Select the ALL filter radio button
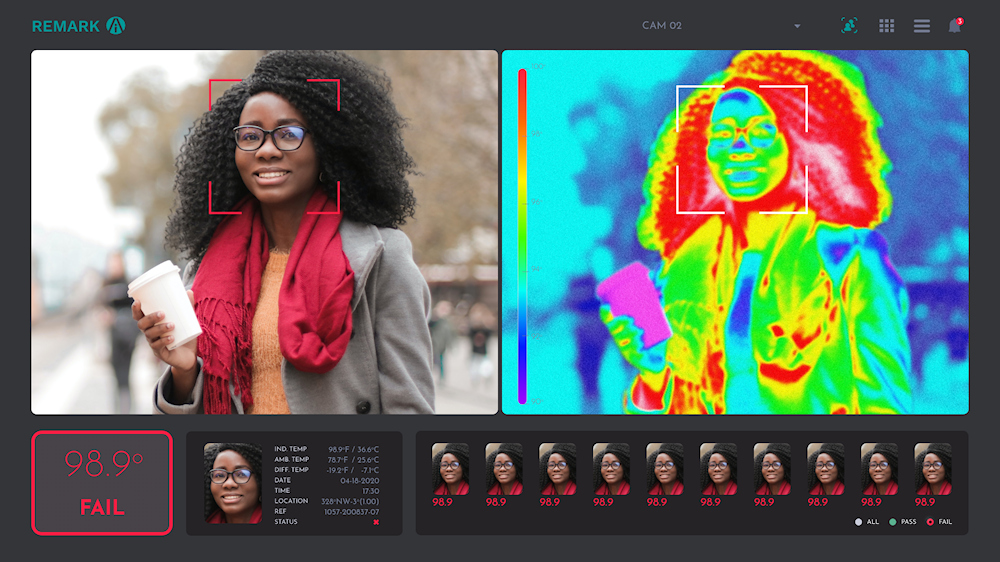The image size is (1000, 562). pos(858,522)
